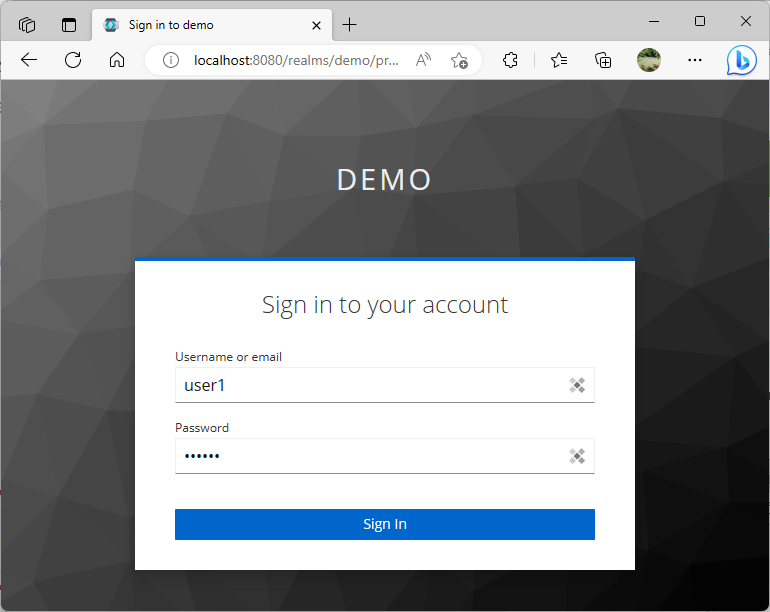The height and width of the screenshot is (612, 770).
Task: Open the browser profile avatar
Action: 649,60
